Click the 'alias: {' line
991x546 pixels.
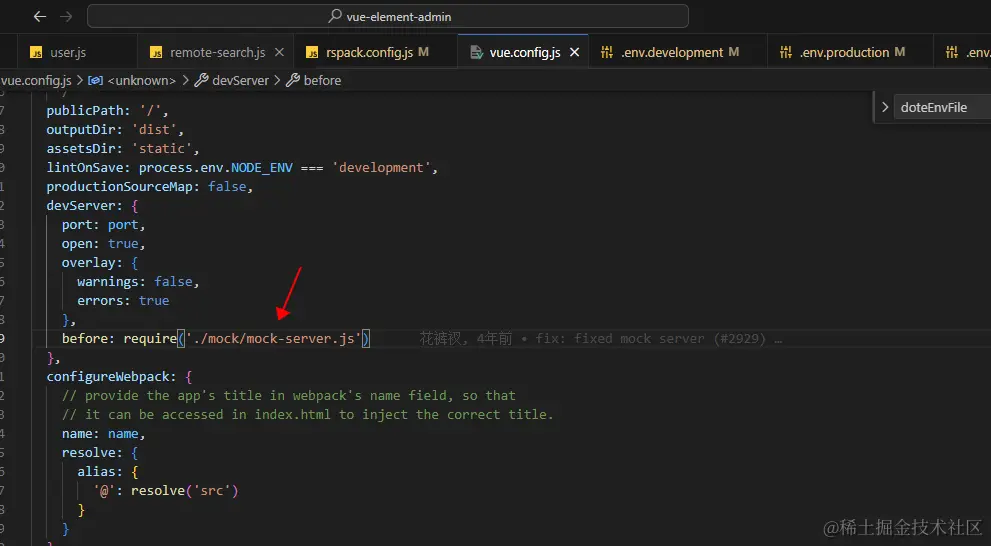click(107, 471)
